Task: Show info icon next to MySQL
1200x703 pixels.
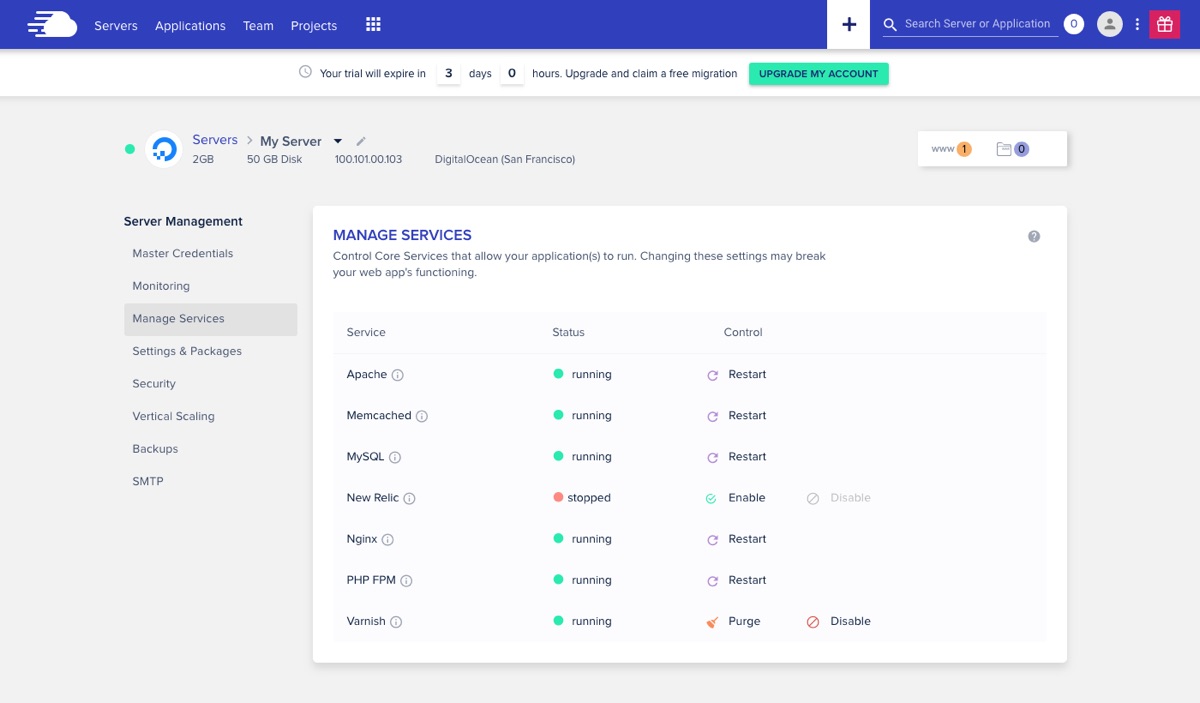Action: [x=395, y=457]
